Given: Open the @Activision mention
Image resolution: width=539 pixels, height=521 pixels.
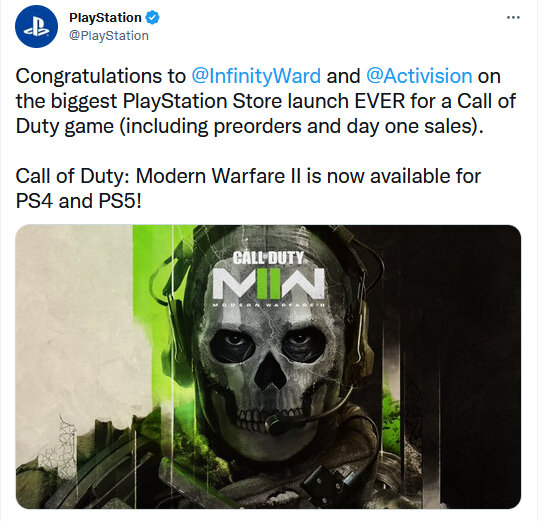Looking at the screenshot, I should [419, 76].
